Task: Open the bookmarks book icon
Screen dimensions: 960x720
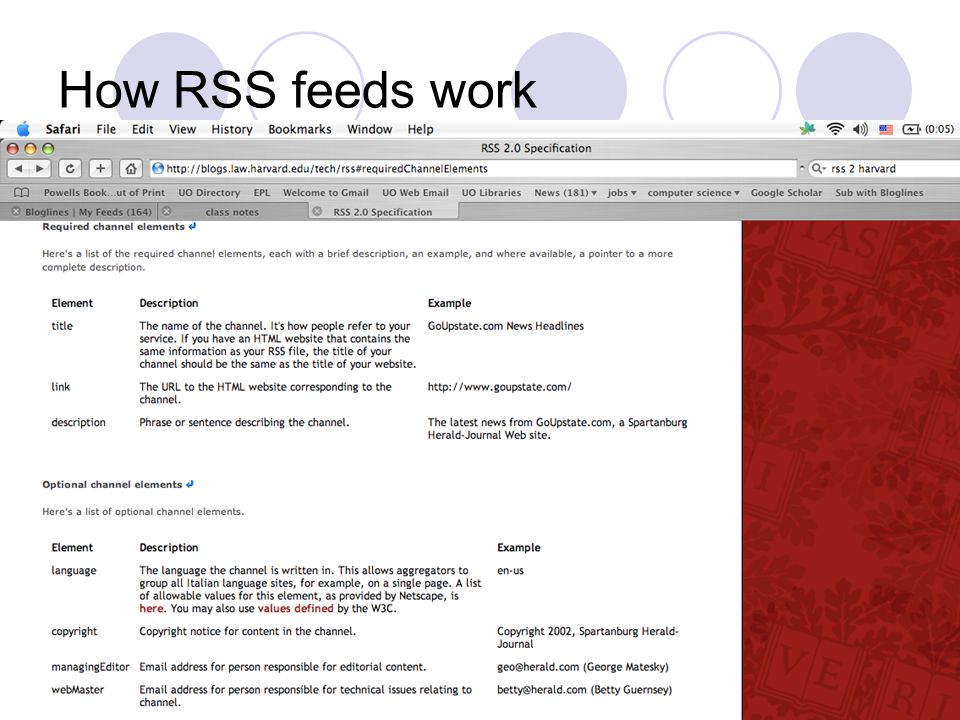Action: coord(21,193)
